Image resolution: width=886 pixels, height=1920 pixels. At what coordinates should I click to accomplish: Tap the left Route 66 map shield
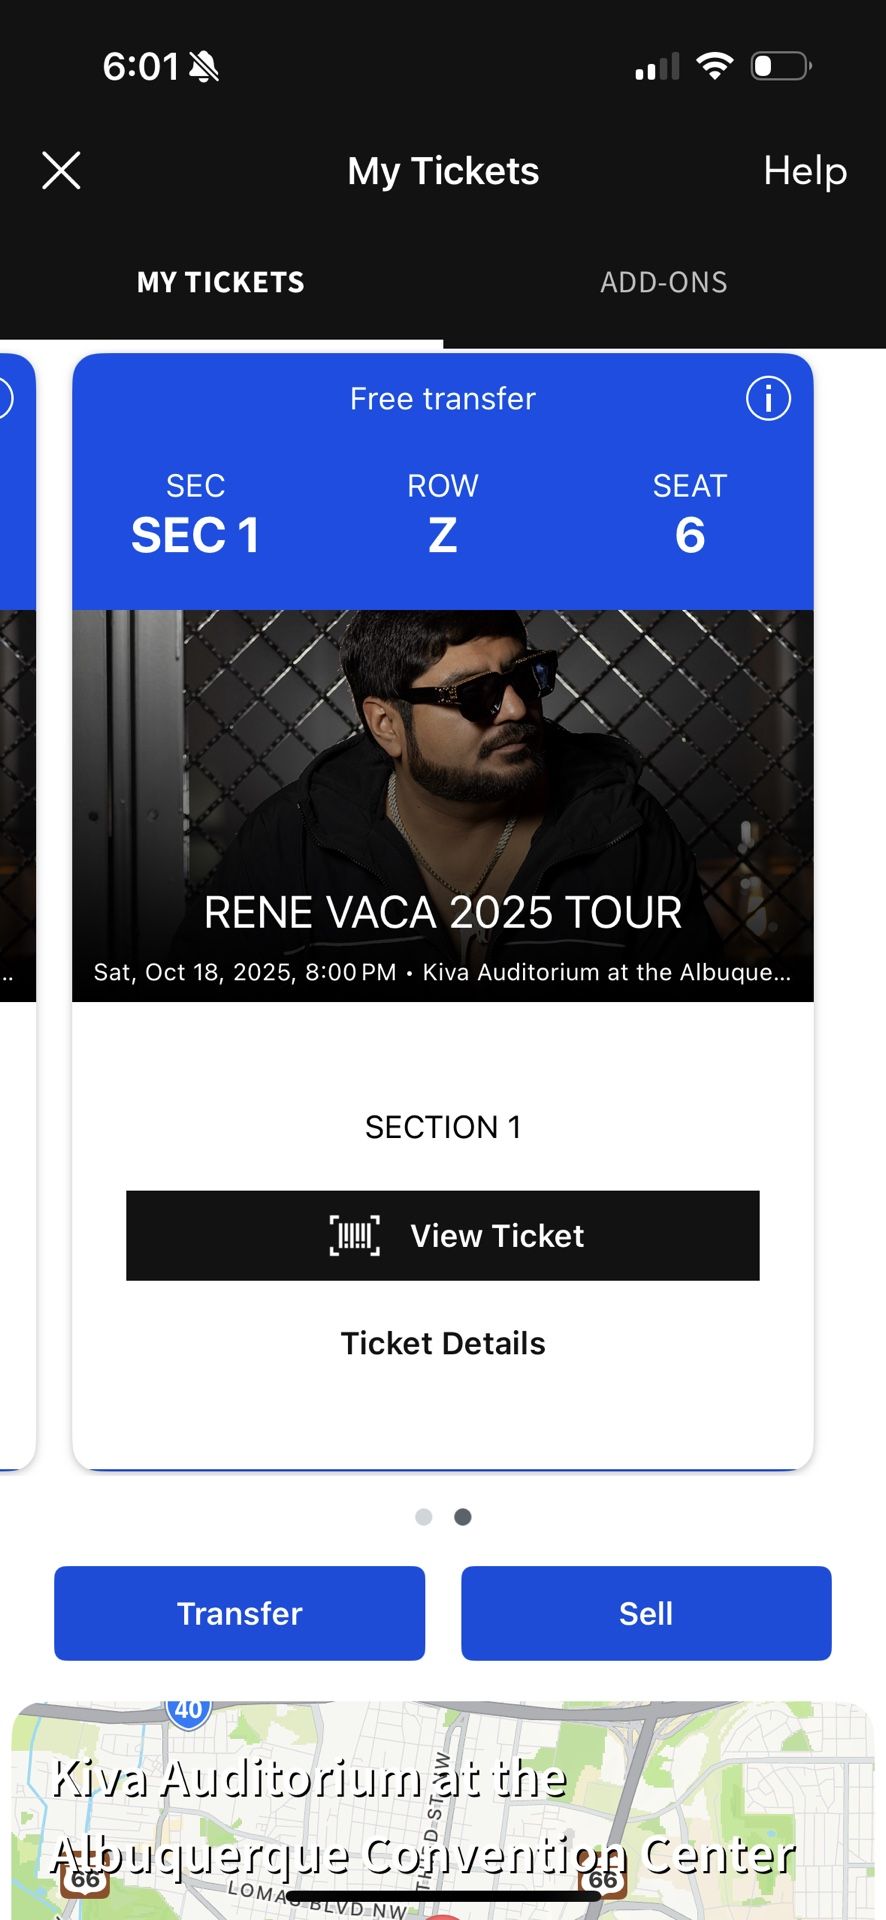(86, 1879)
